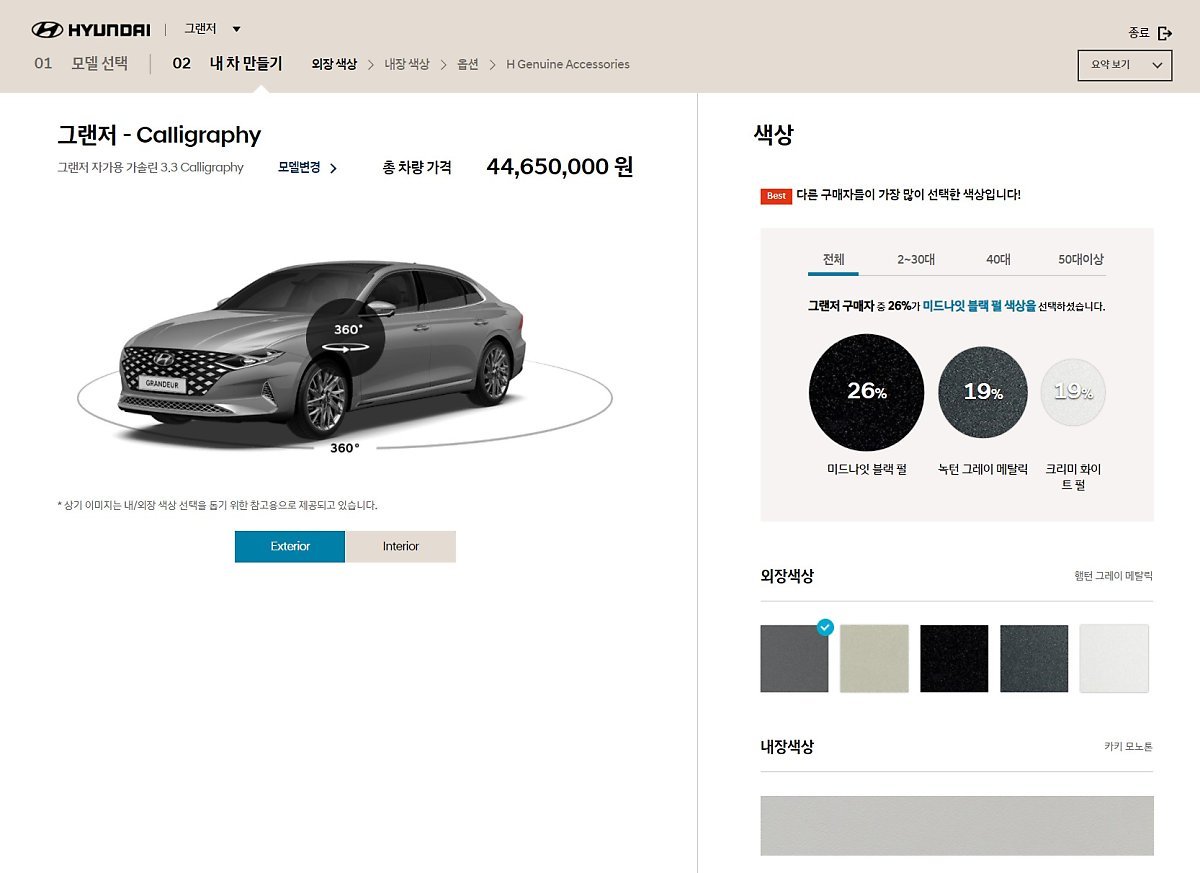Click the 그랜저 - Calligraphy title
Image resolution: width=1200 pixels, height=873 pixels.
159,135
